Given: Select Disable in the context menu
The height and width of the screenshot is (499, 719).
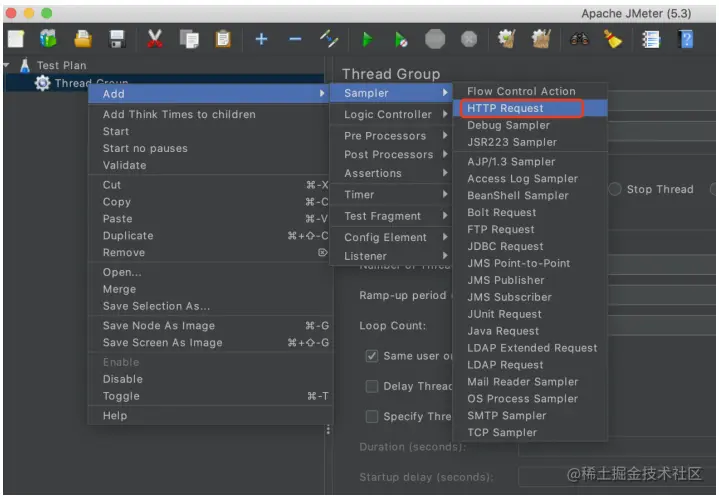Looking at the screenshot, I should [209, 379].
